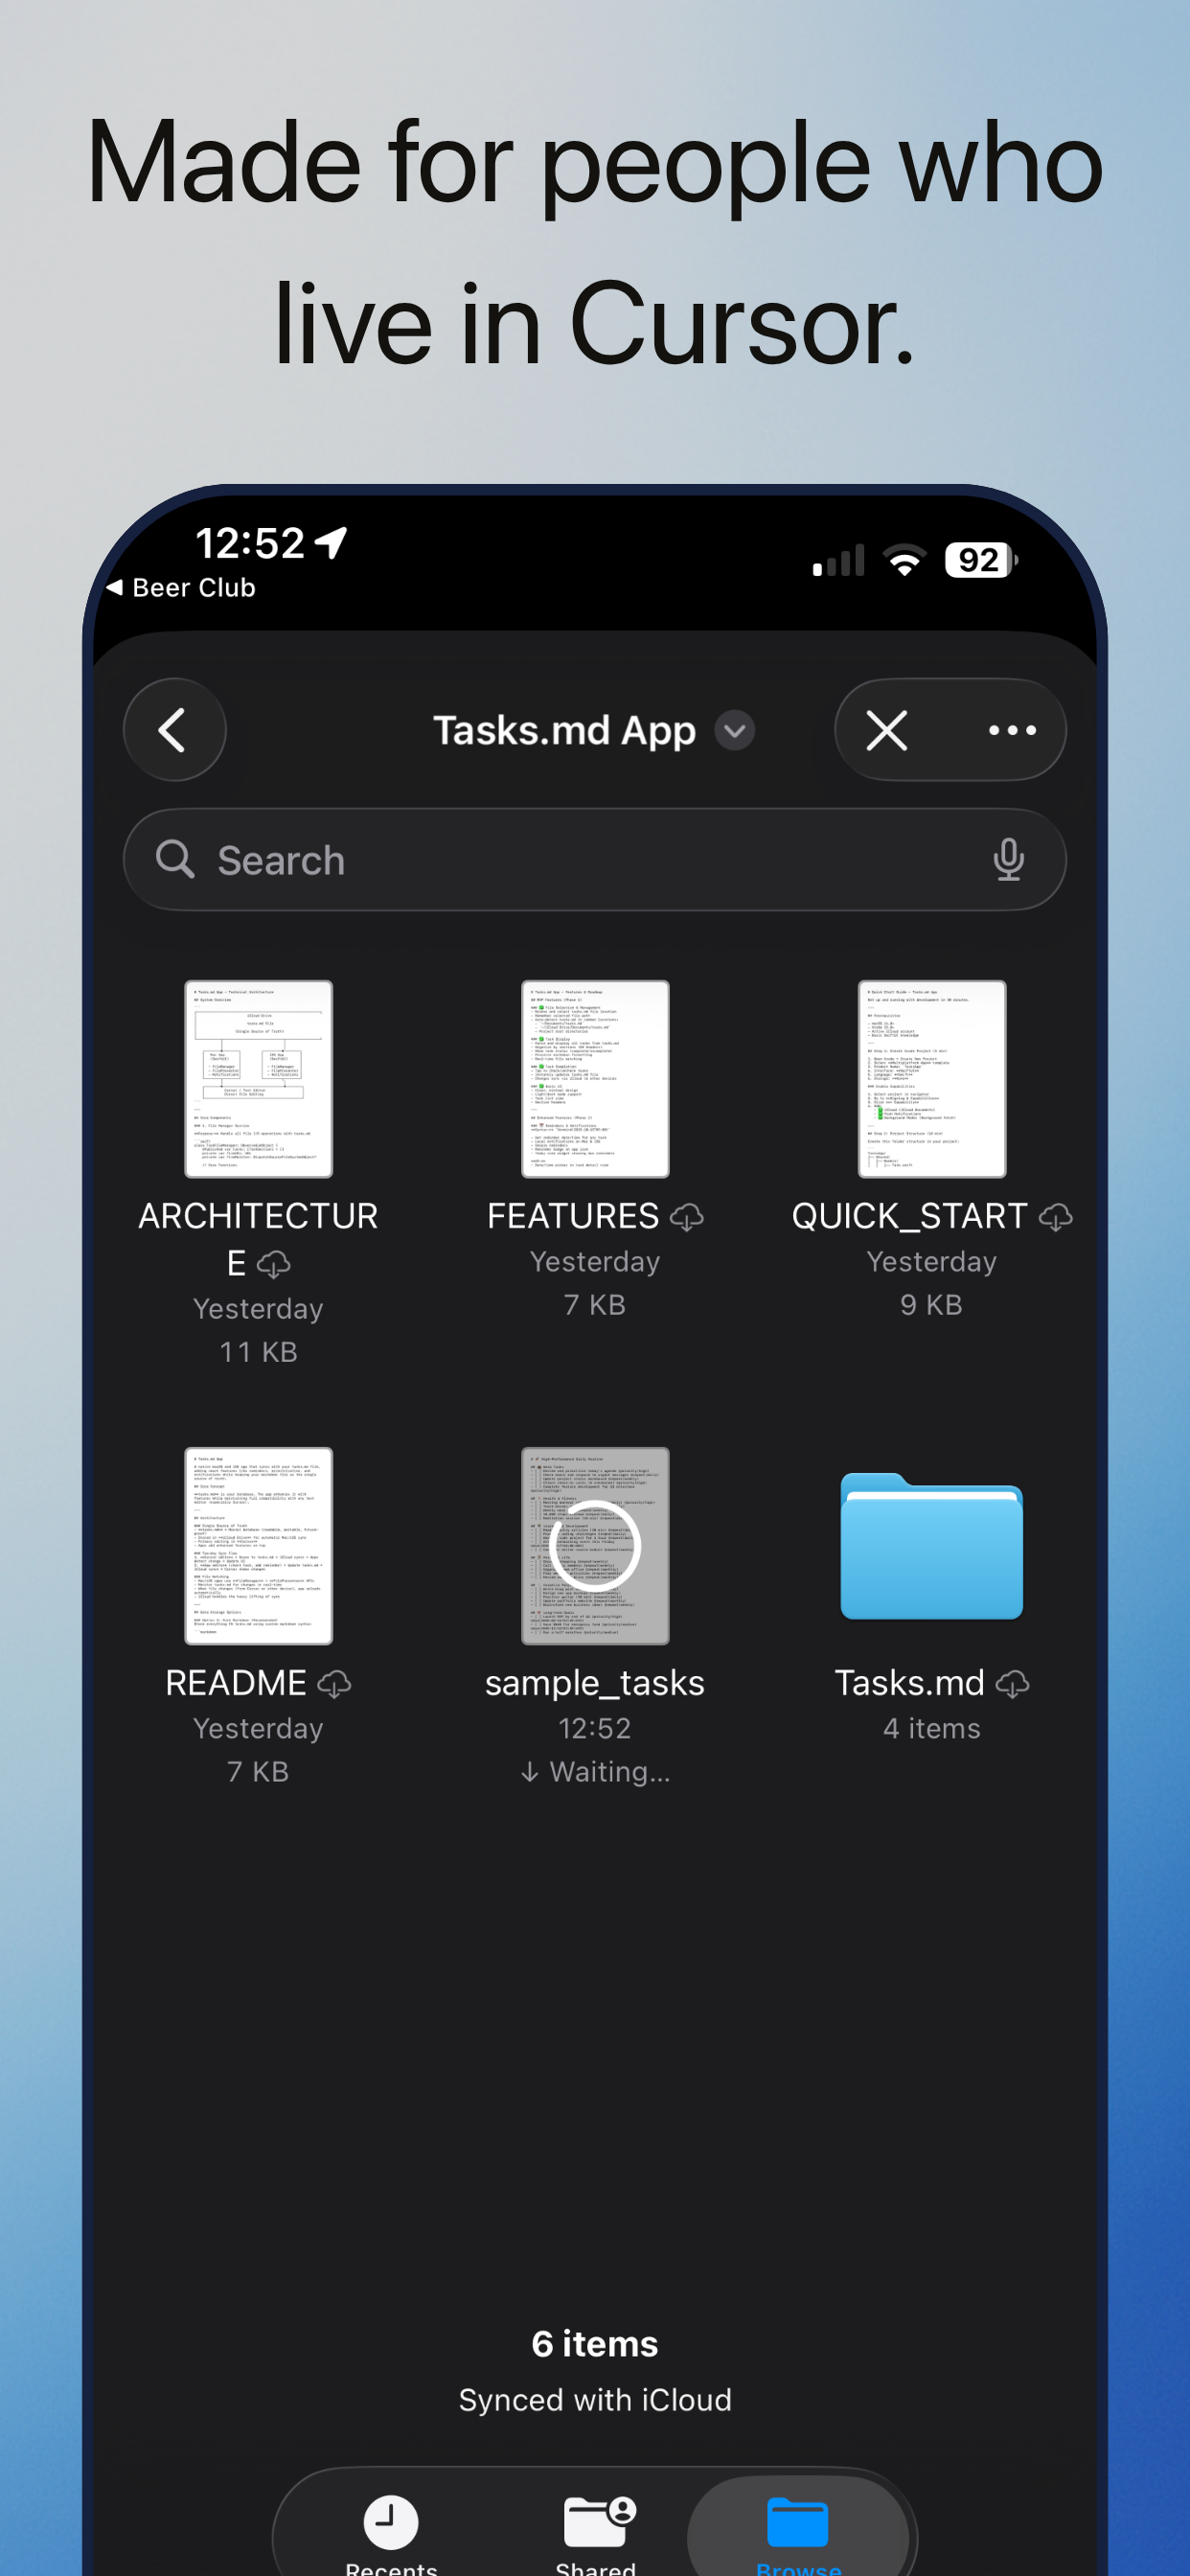
Task: Switch to the Recents tab
Action: 391,2532
